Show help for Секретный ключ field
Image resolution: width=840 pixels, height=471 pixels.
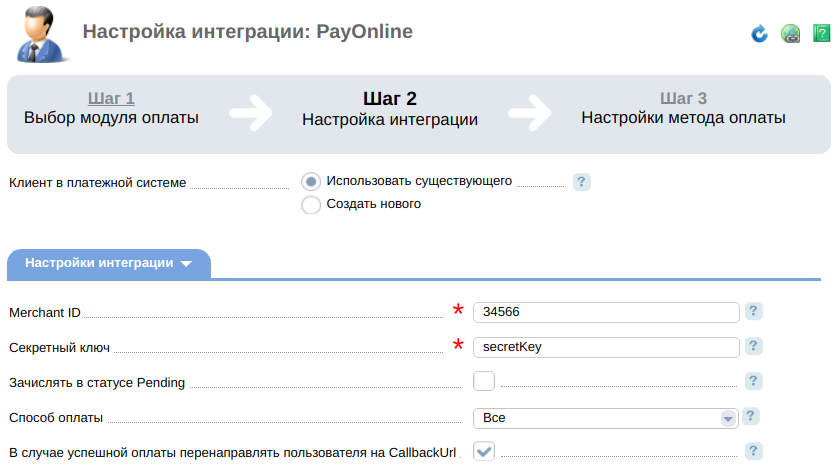point(753,346)
